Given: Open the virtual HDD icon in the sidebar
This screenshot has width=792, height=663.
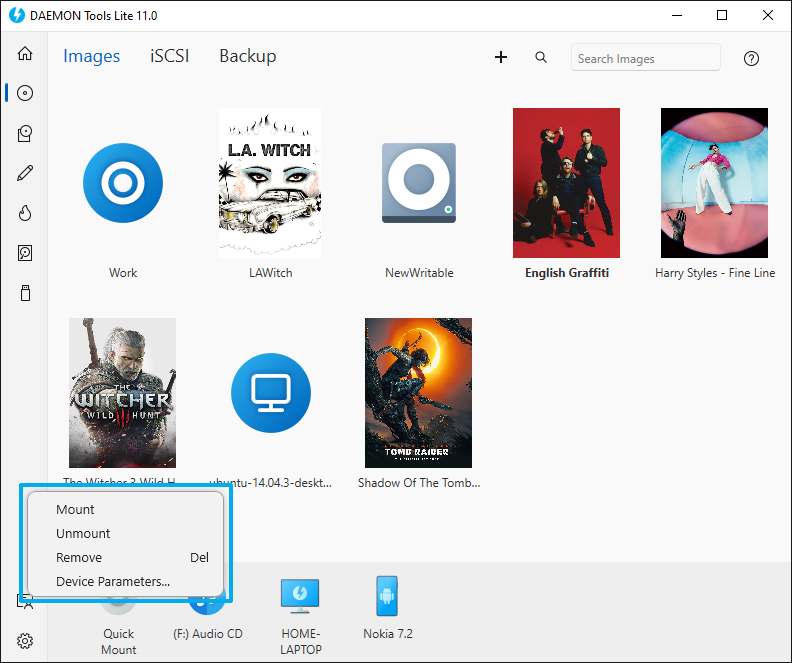Looking at the screenshot, I should click(x=25, y=253).
